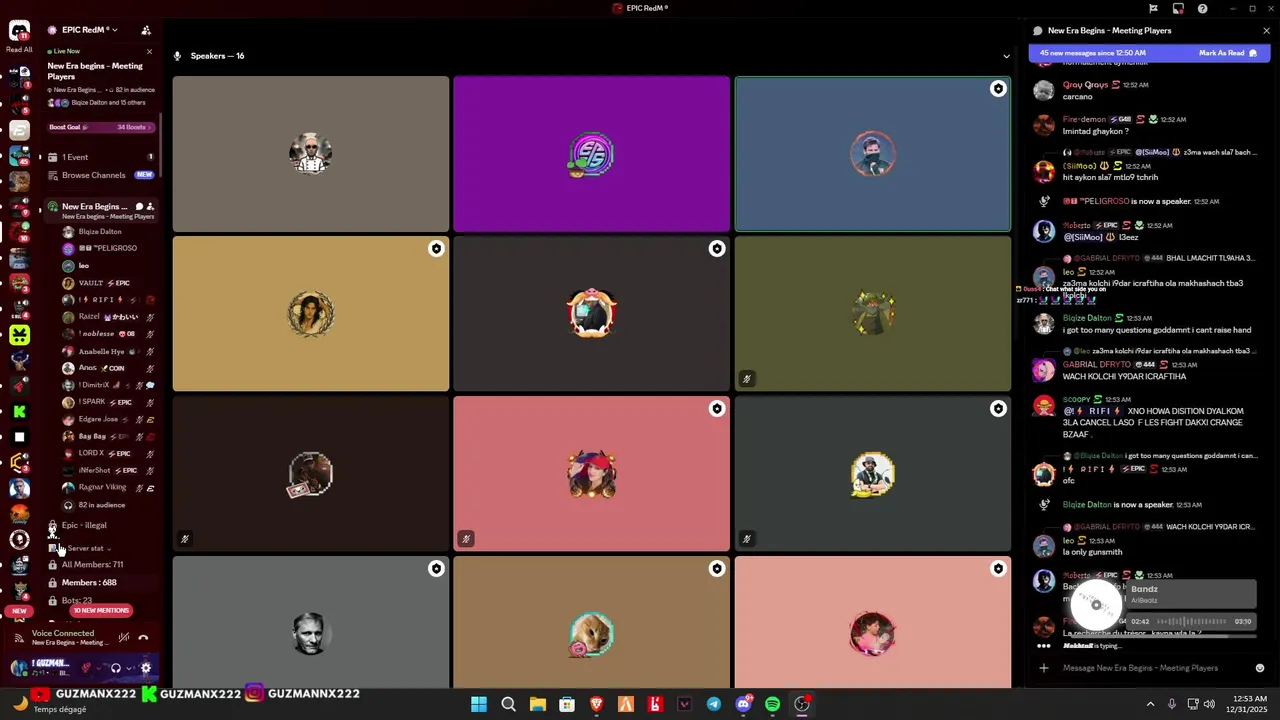
Task: Collapse the Server stat category
Action: click(x=85, y=548)
